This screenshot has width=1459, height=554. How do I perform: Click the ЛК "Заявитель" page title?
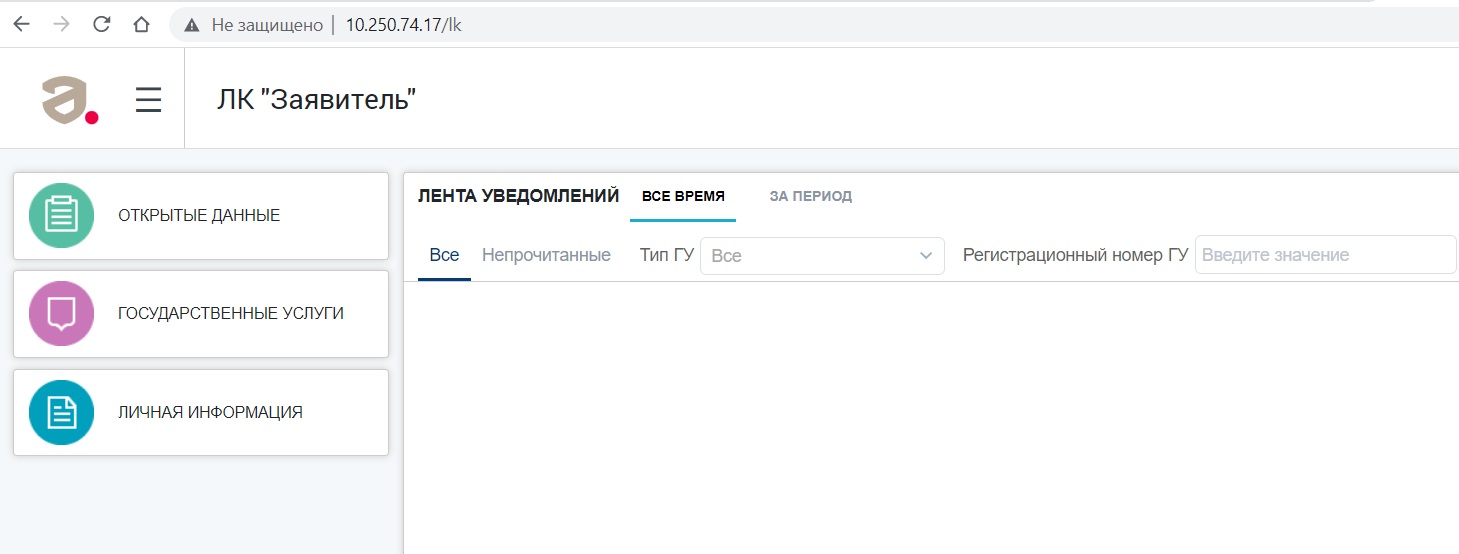315,100
